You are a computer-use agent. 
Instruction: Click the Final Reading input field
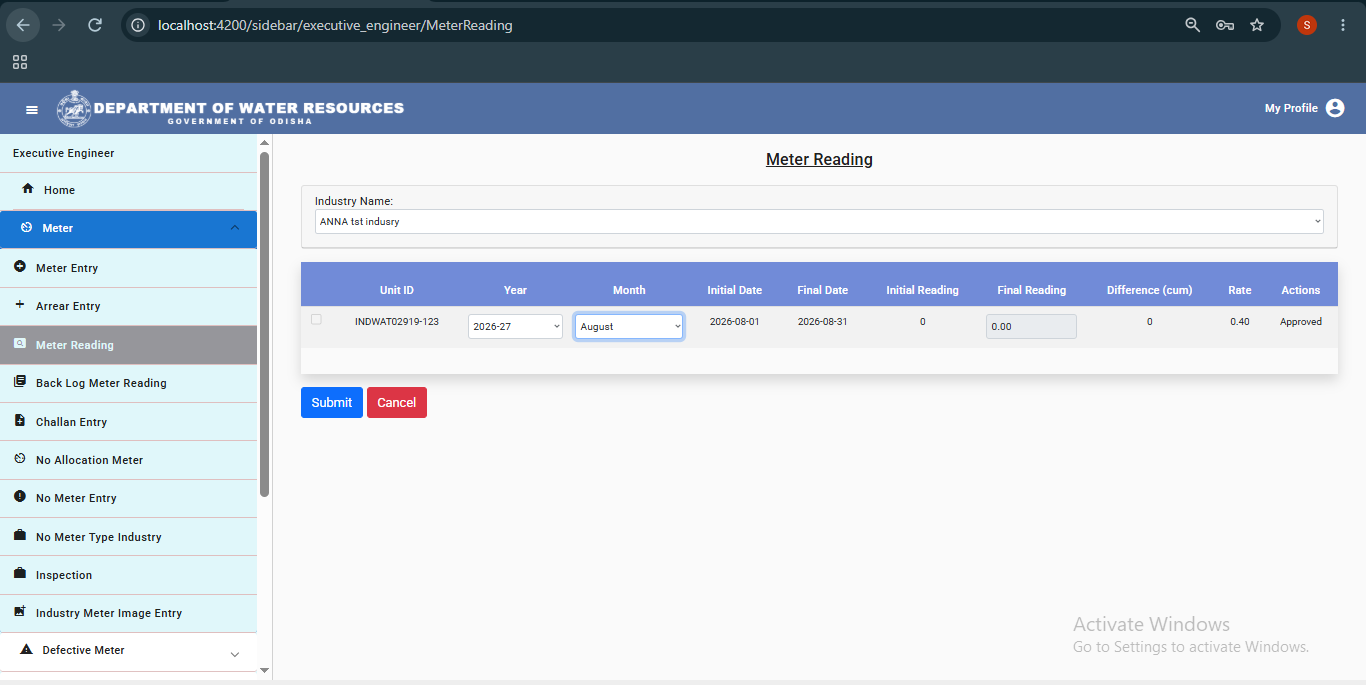[x=1031, y=326]
